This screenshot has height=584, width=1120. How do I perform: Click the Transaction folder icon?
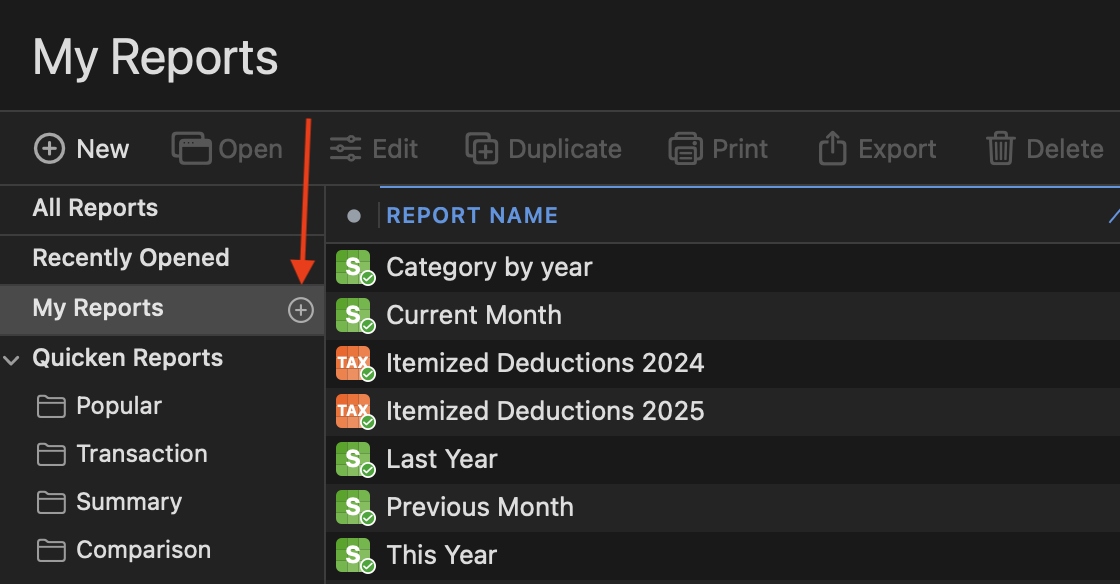[x=51, y=455]
